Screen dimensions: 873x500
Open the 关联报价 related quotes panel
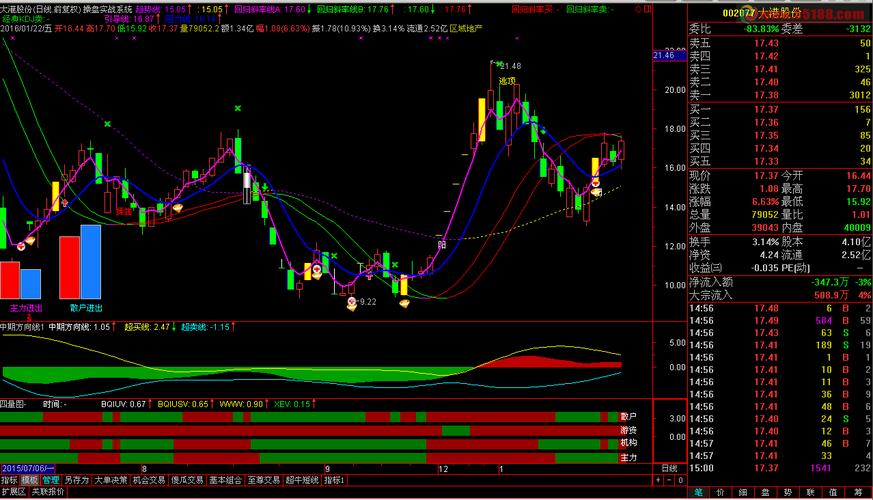pyautogui.click(x=47, y=492)
